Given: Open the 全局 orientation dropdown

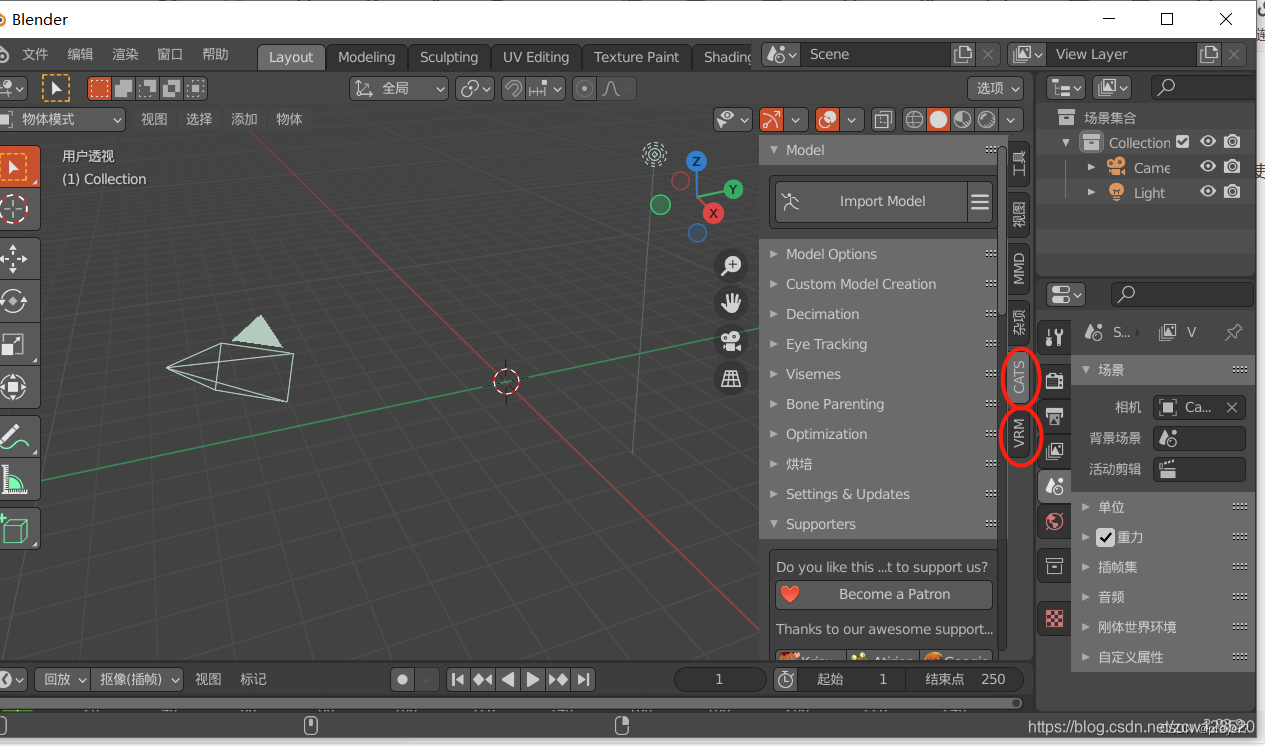Looking at the screenshot, I should (x=399, y=88).
